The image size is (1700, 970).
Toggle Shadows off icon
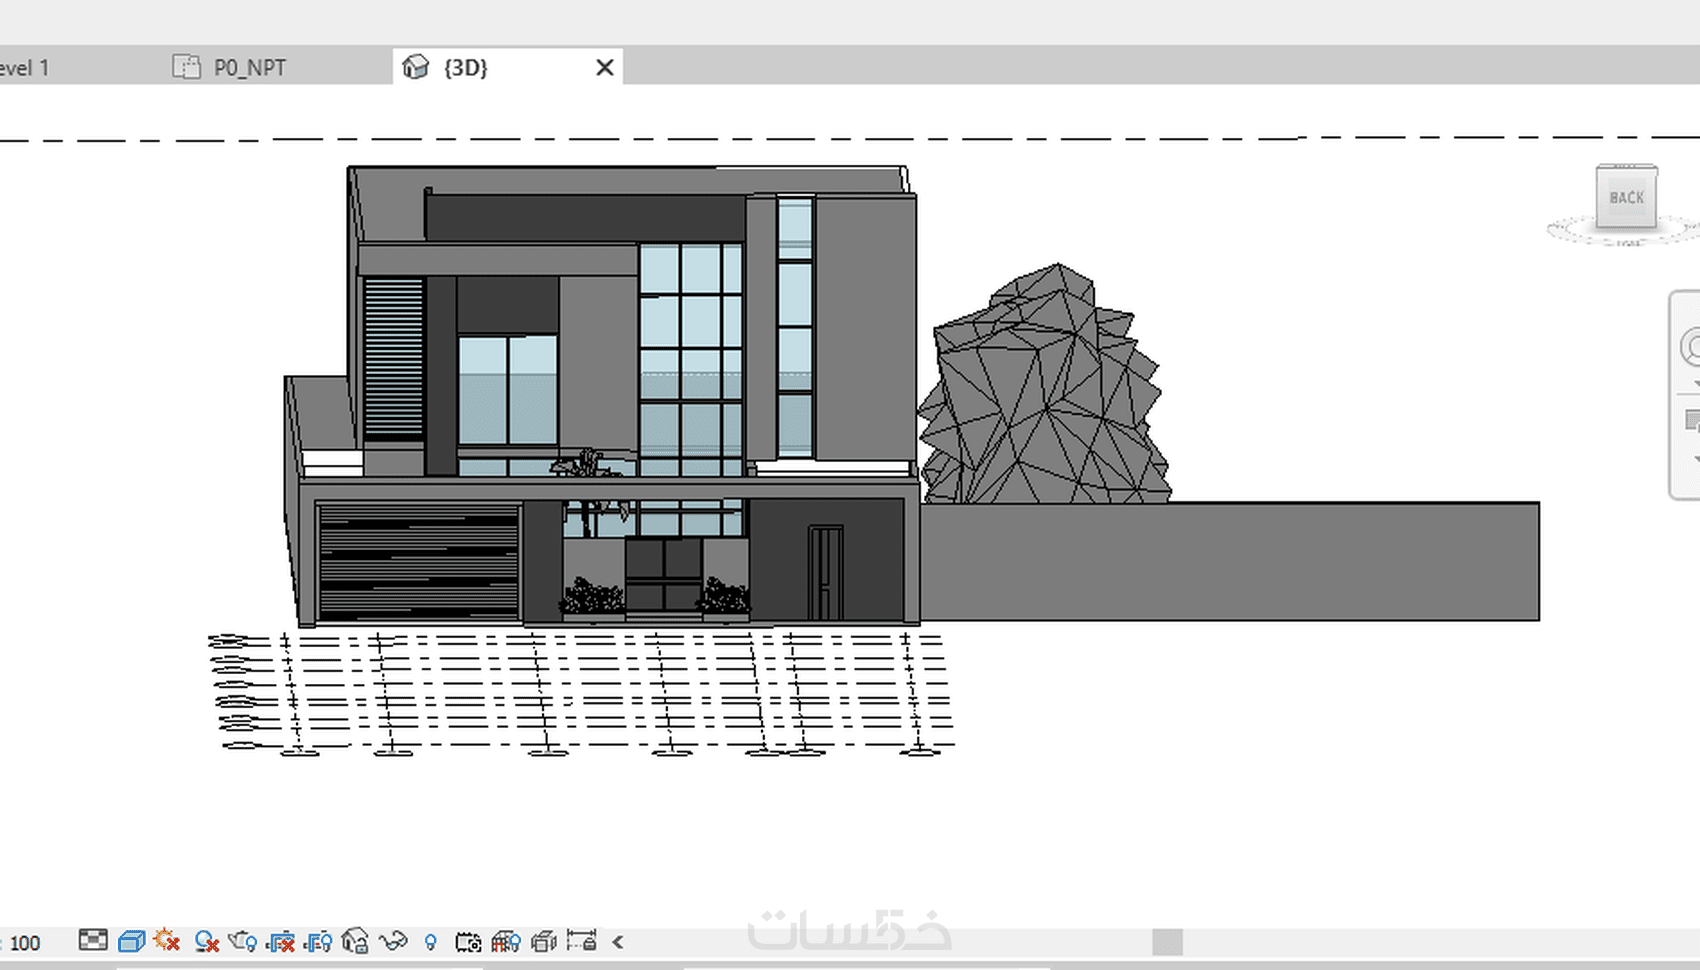coord(206,941)
